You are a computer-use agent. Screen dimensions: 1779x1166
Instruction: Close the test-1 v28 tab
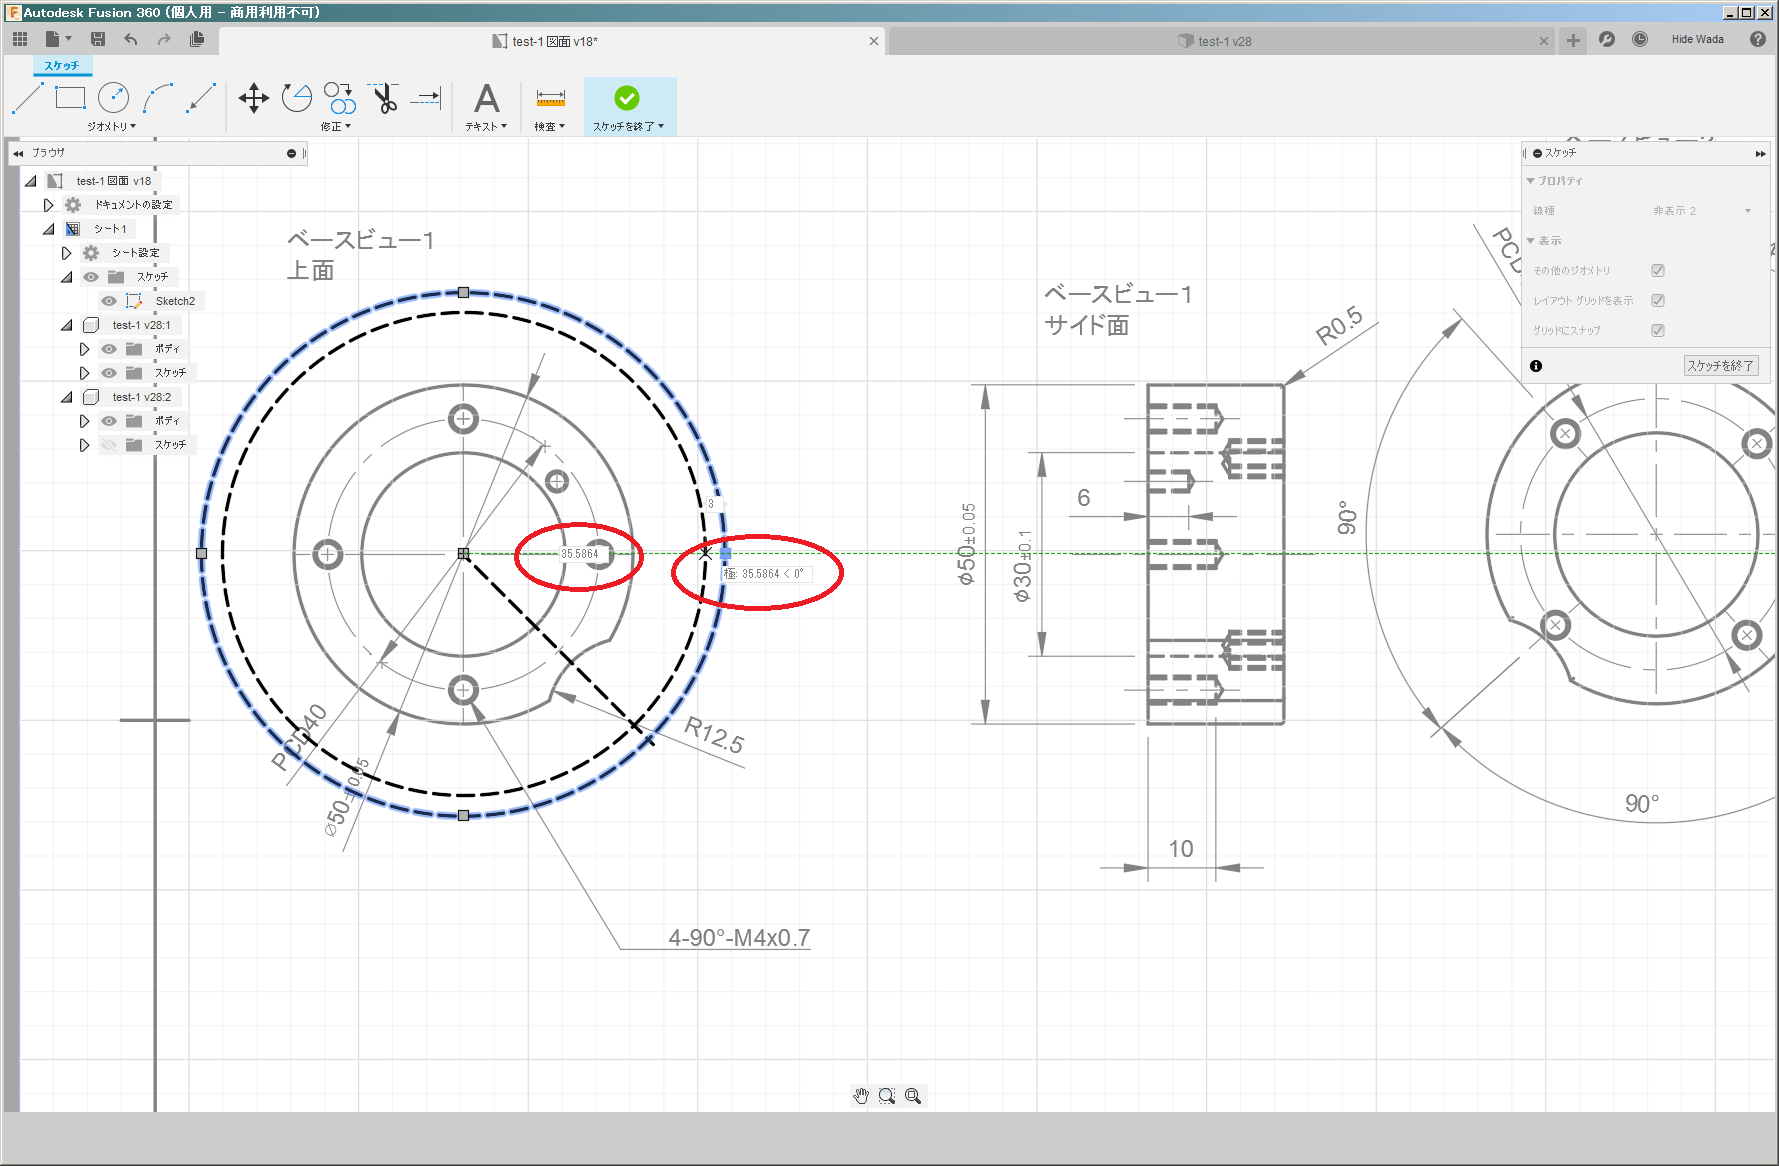click(1544, 41)
